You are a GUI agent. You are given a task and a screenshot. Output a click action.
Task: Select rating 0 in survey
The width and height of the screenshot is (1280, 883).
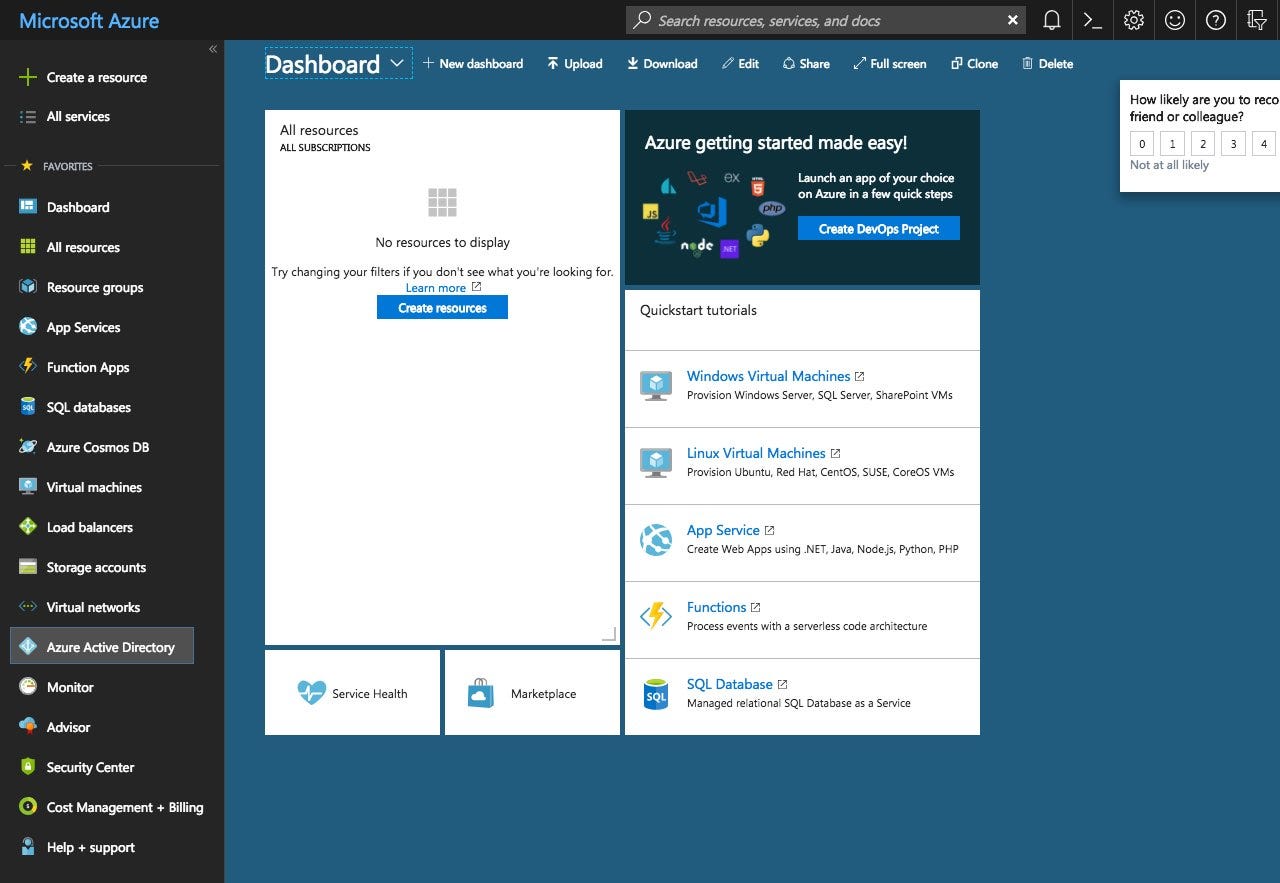pyautogui.click(x=1142, y=144)
